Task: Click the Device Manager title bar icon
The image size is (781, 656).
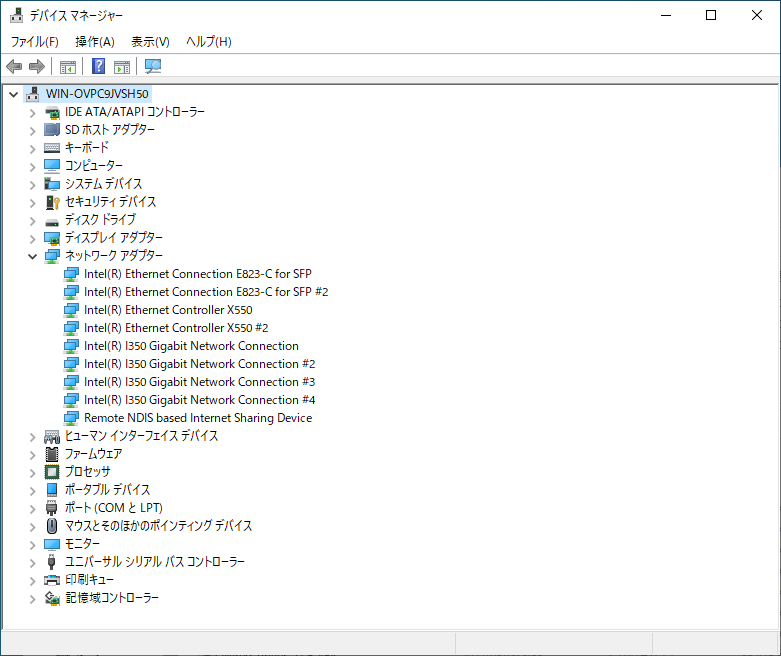Action: tap(16, 15)
